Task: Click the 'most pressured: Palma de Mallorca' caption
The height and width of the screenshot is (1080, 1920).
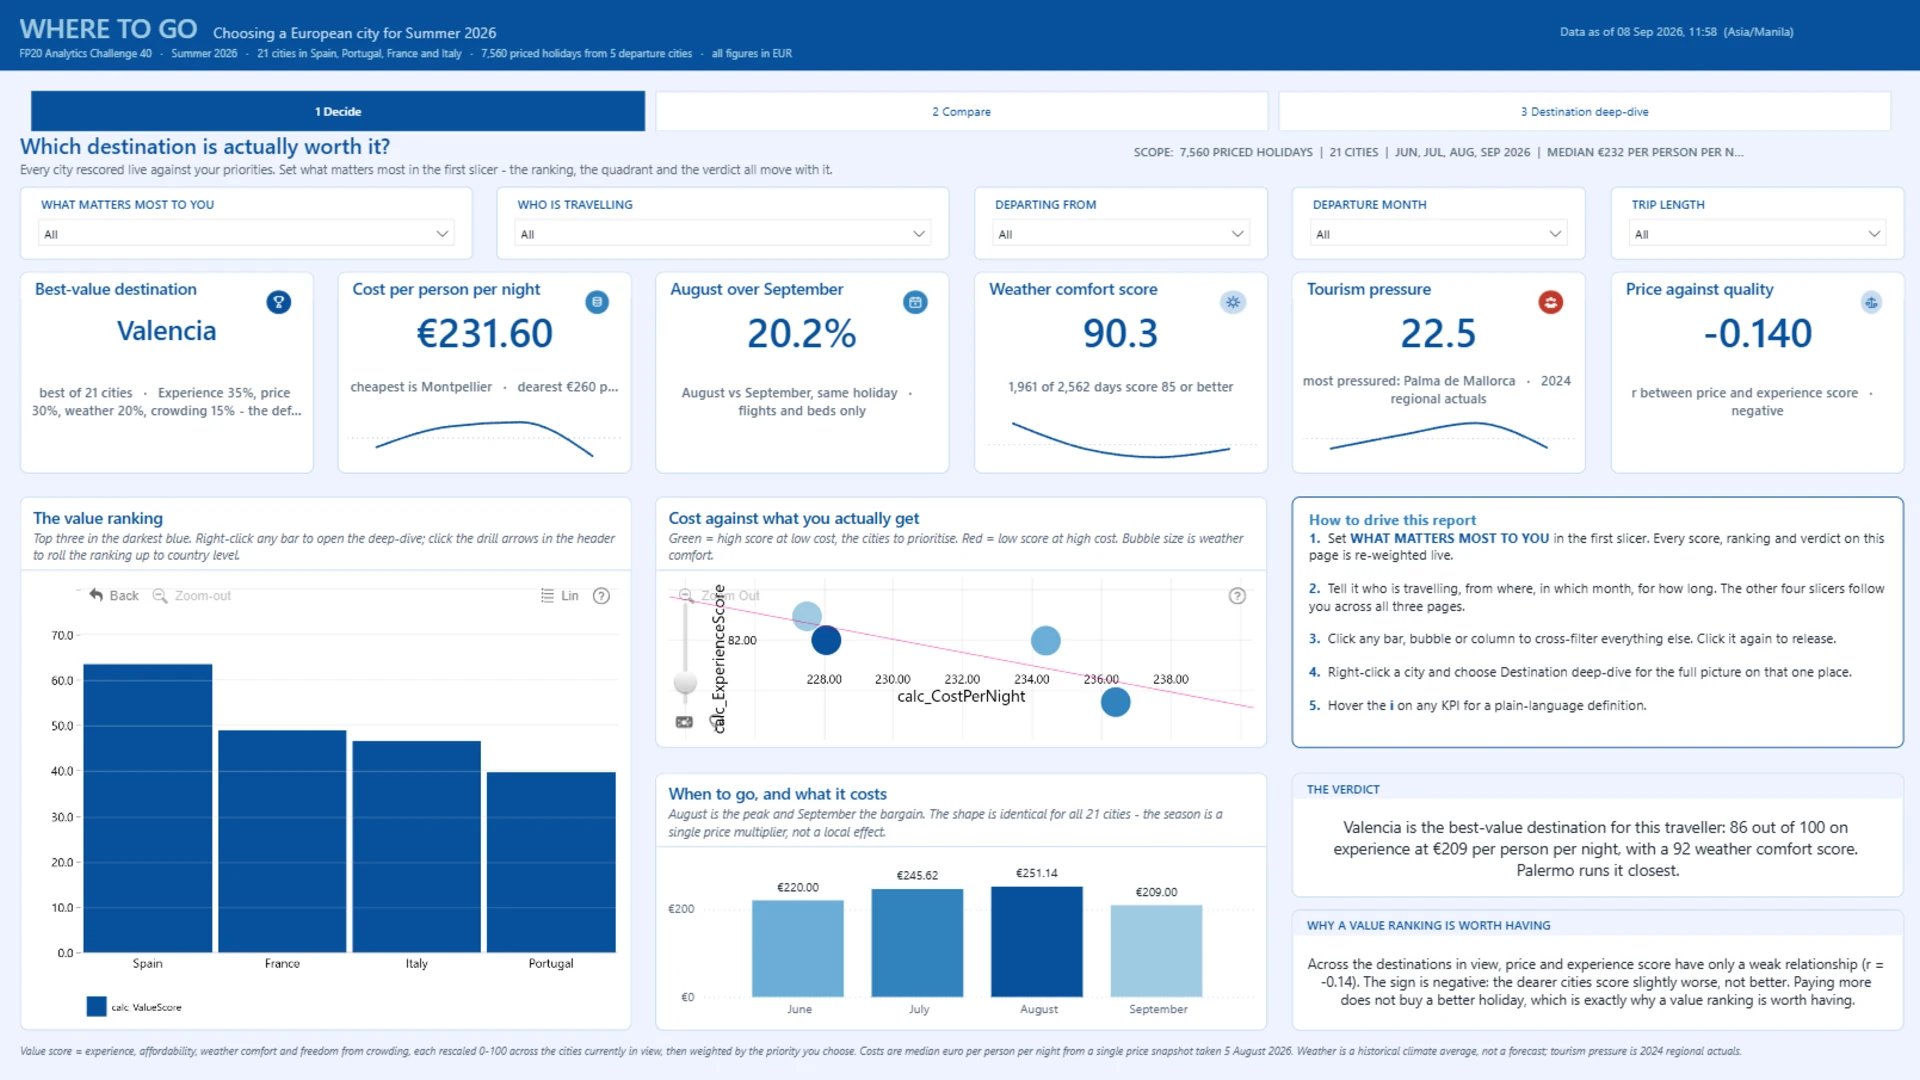Action: tap(1409, 381)
